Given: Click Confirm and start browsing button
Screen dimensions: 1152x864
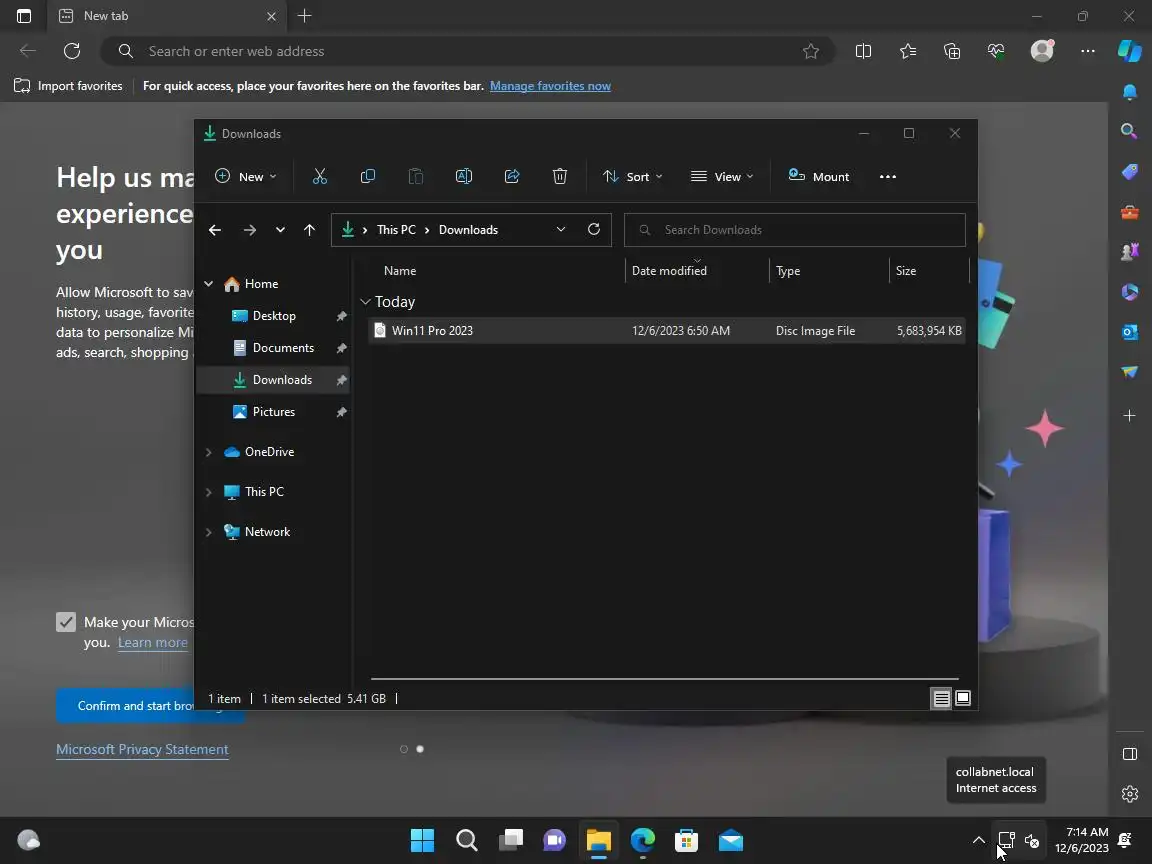Looking at the screenshot, I should click(x=125, y=705).
